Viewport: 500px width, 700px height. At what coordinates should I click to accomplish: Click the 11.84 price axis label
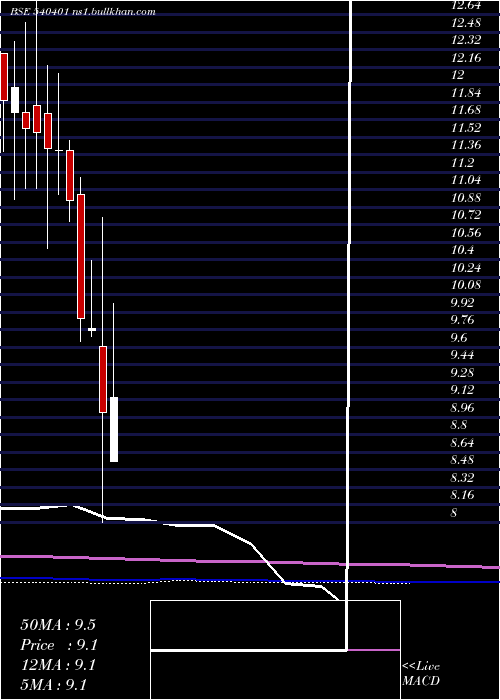[x=467, y=93]
